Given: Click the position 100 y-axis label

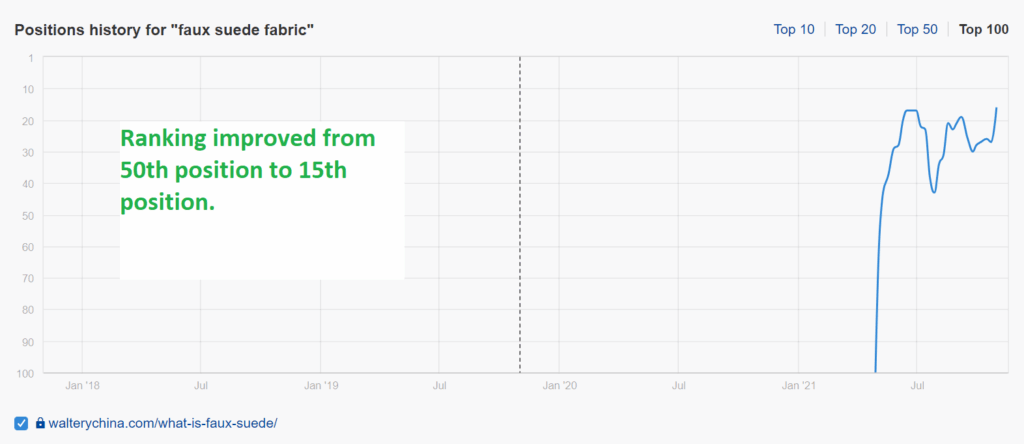Looking at the screenshot, I should click(x=25, y=373).
